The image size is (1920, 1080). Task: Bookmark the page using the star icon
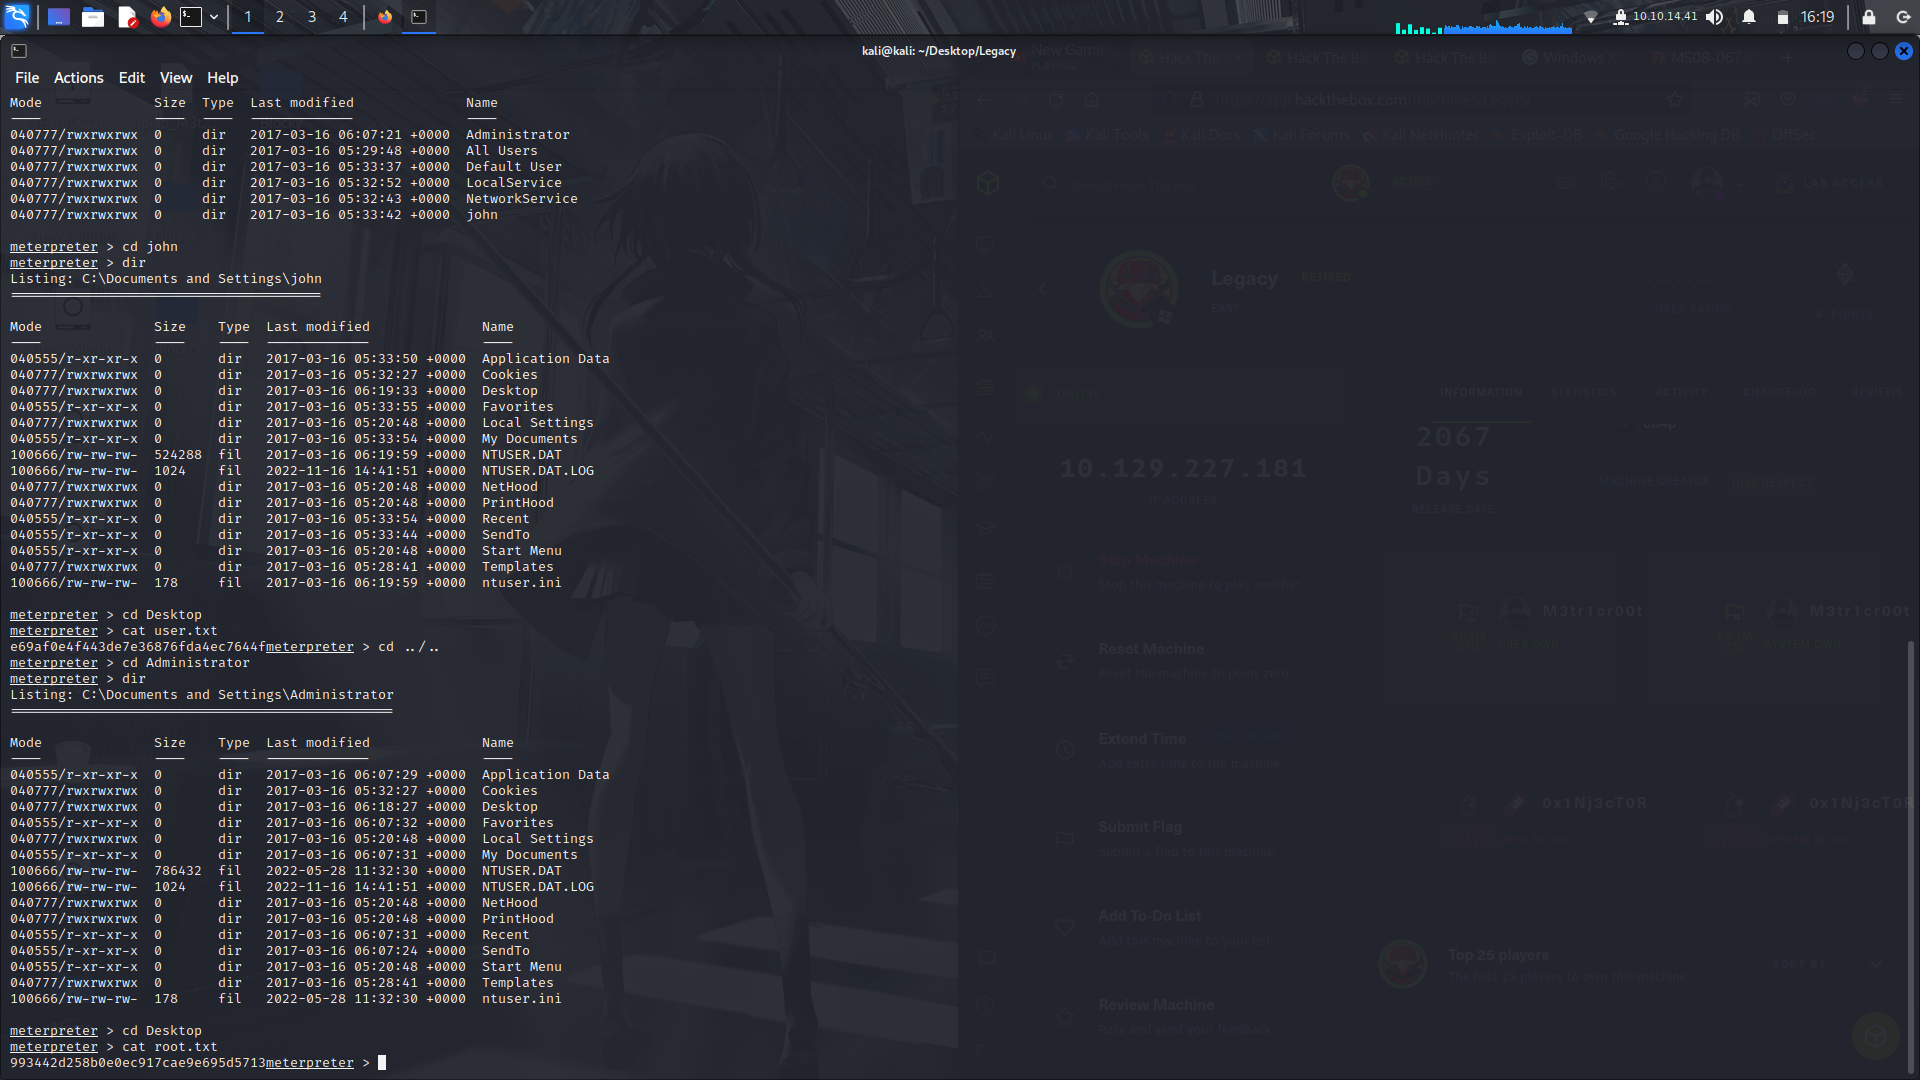[x=1674, y=99]
